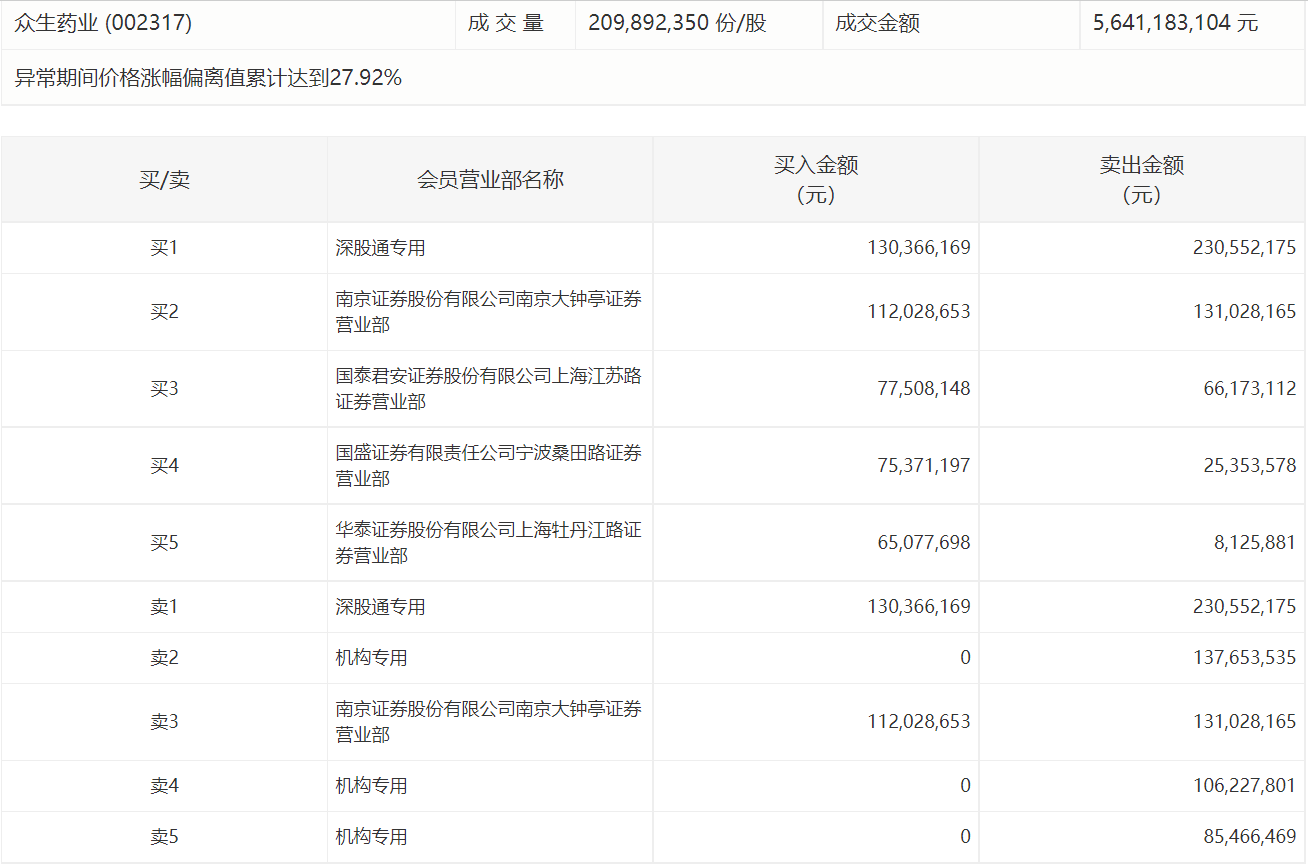Viewport: 1308px width, 864px height.
Task: Click the 买/卖 column header
Action: 164,180
